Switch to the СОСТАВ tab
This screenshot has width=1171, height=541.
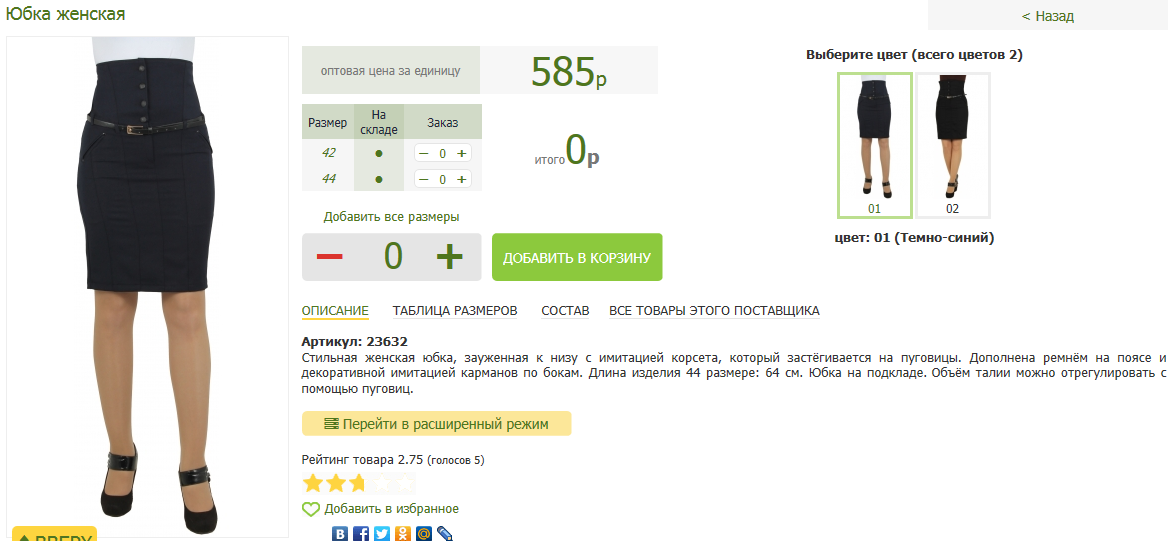[x=565, y=311]
